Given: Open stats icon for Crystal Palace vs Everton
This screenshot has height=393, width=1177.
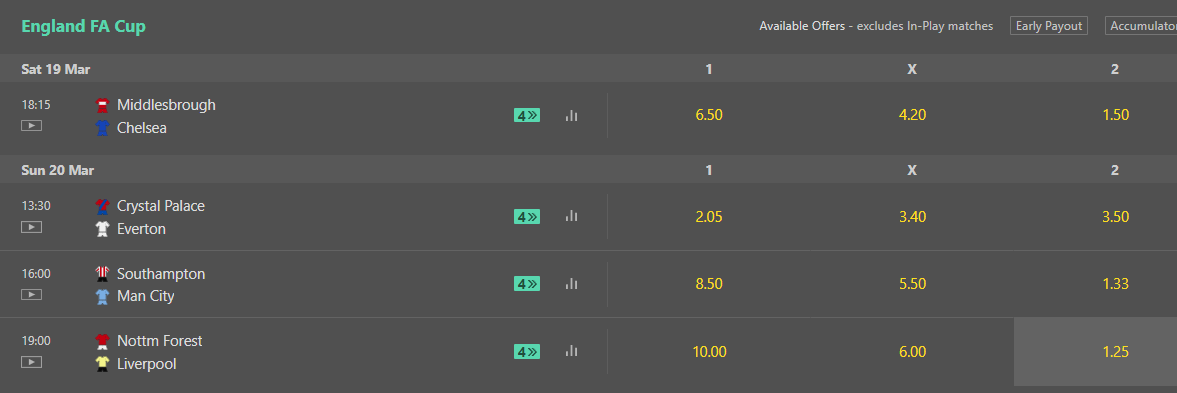Looking at the screenshot, I should (571, 216).
